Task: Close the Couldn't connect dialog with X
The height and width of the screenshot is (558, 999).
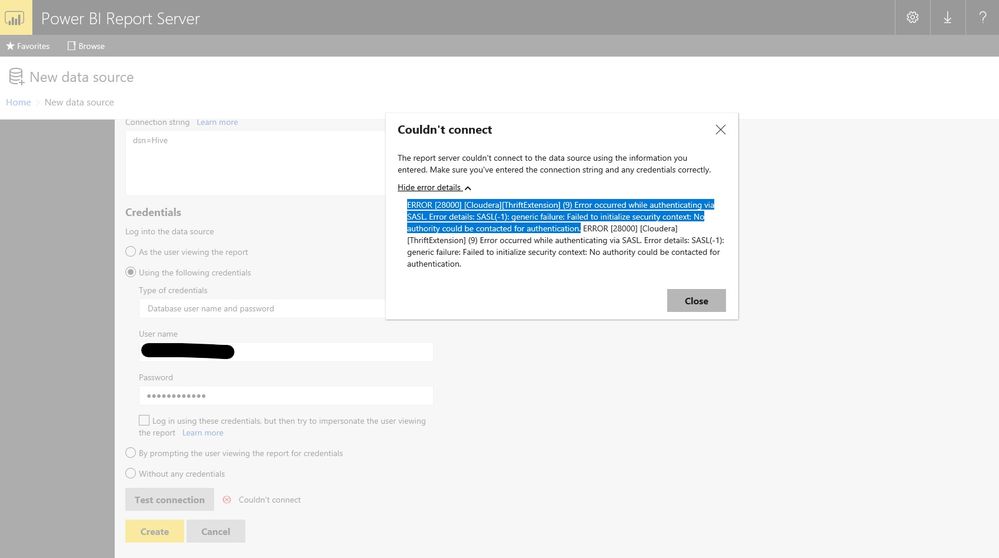Action: point(721,129)
